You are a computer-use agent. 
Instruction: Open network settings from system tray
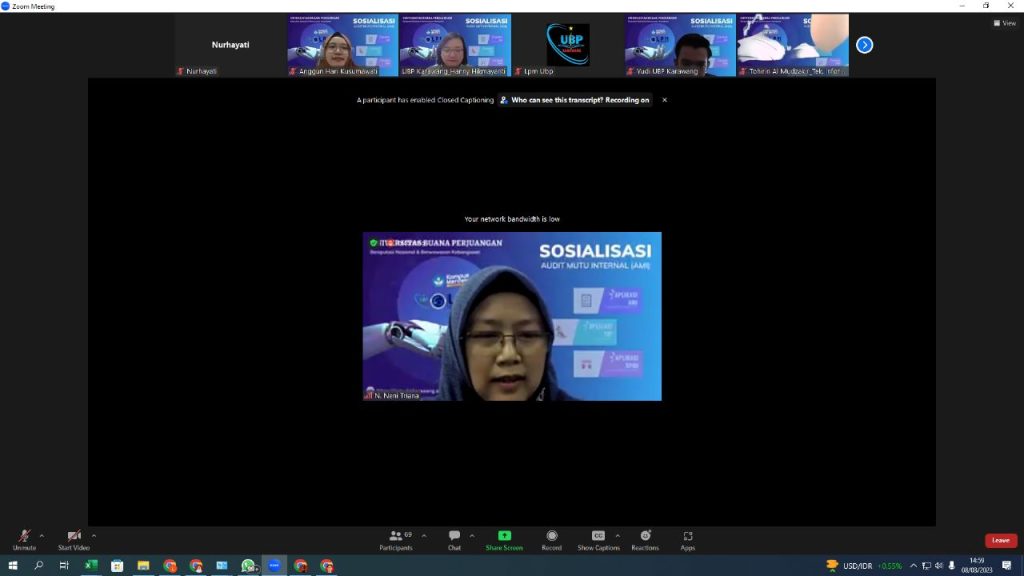tap(926, 566)
